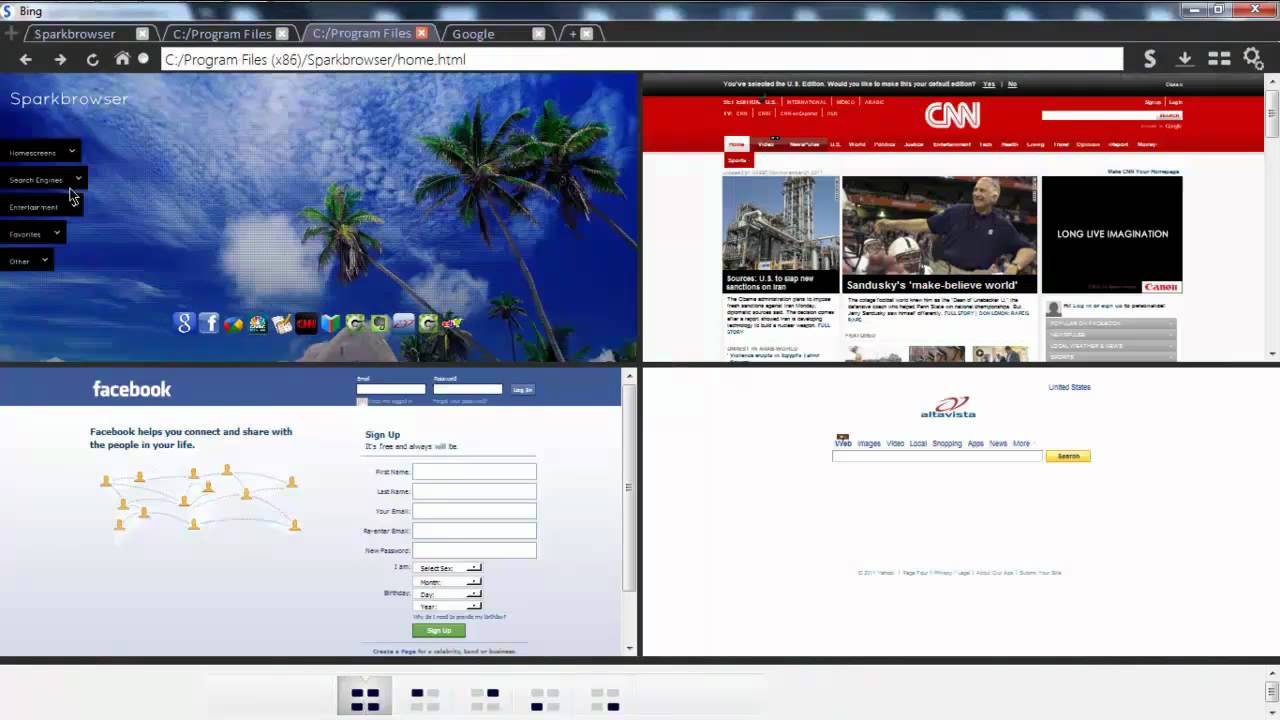The image size is (1280, 720).
Task: Open downloads with the download arrow icon
Action: tap(1185, 59)
